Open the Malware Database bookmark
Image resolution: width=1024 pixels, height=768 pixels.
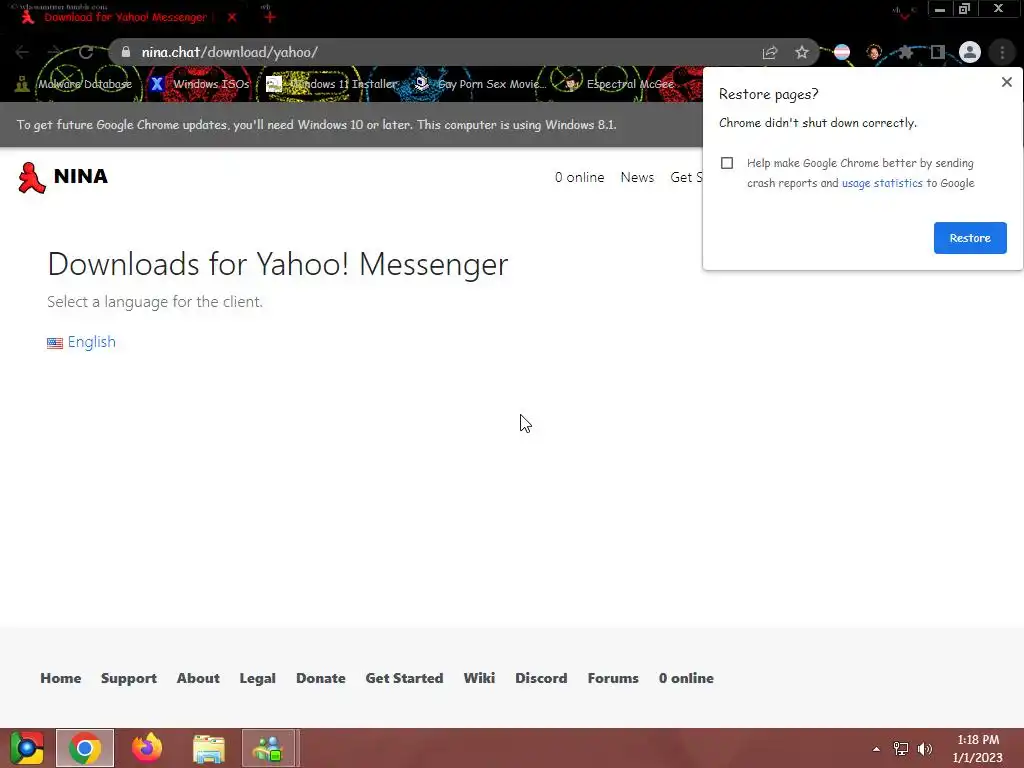74,84
